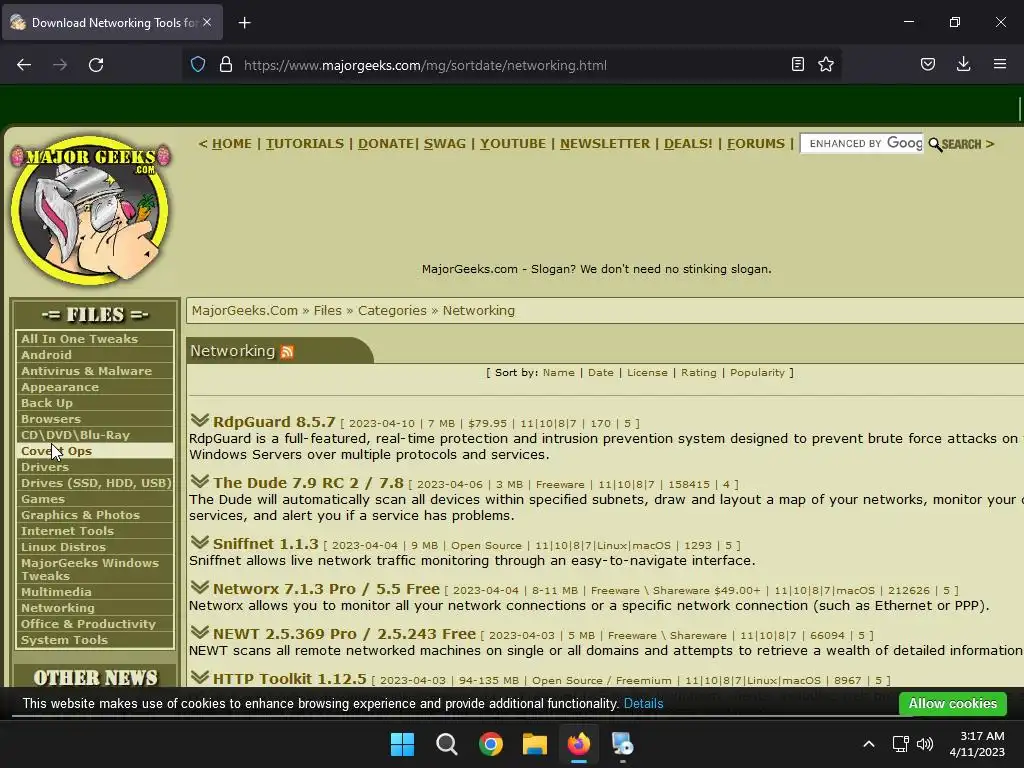Click the browser address bar URL
Screen dimensions: 1024x768
pyautogui.click(x=425, y=65)
